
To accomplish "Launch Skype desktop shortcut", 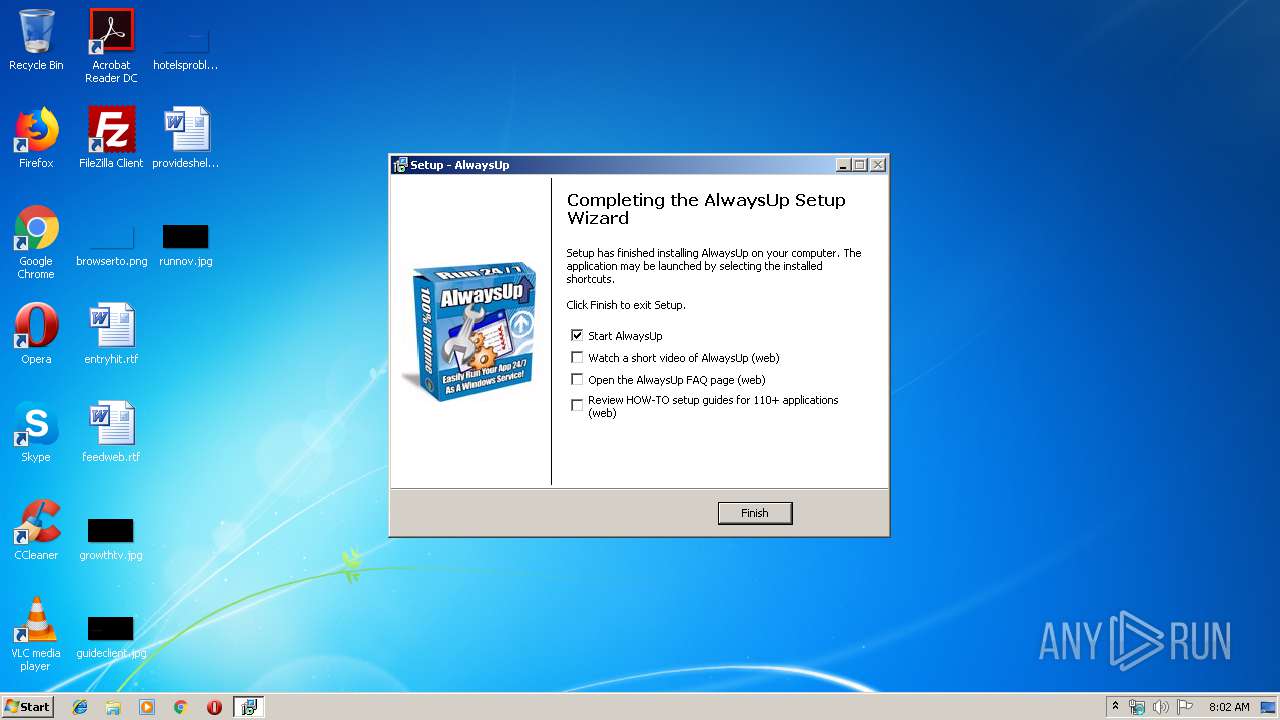I will tap(36, 432).
